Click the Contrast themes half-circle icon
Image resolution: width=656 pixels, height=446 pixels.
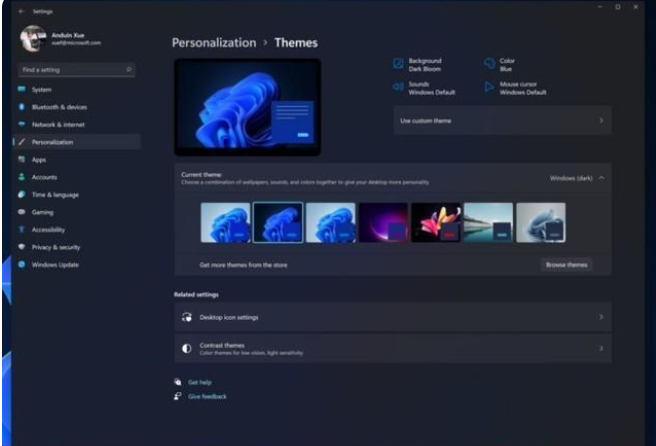[x=187, y=348]
